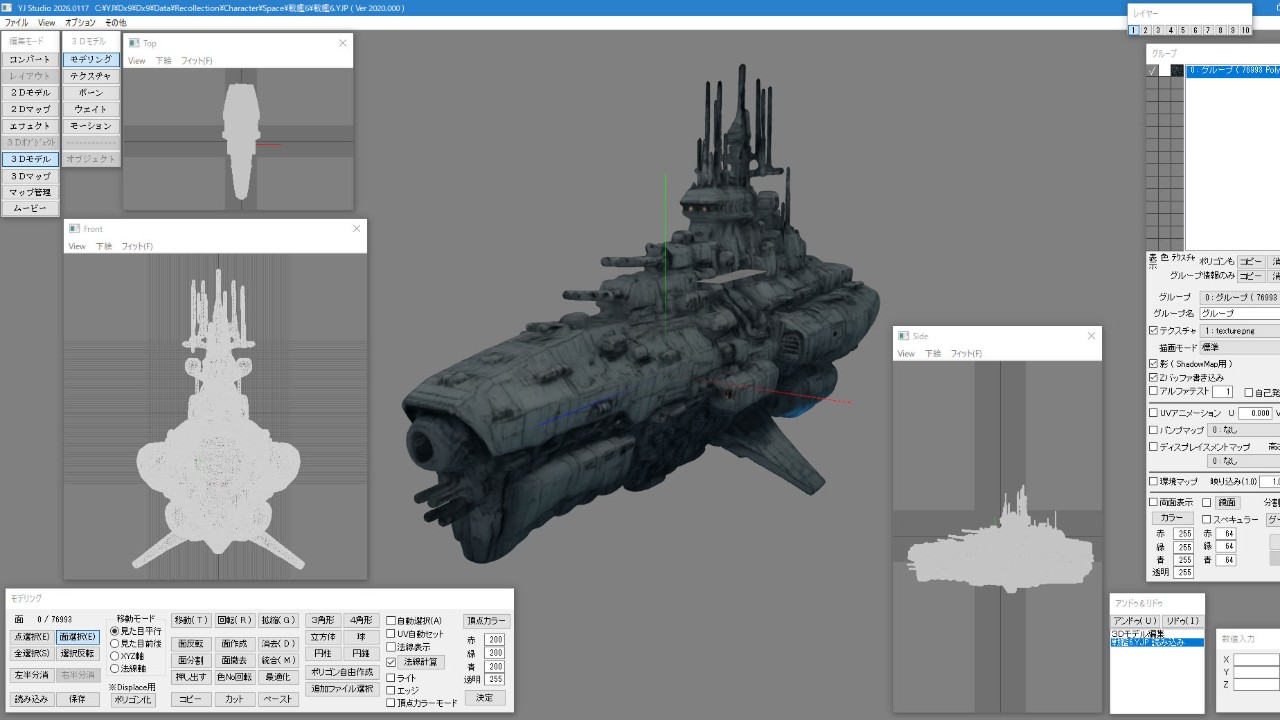
Task: Close the front view window
Action: click(356, 228)
